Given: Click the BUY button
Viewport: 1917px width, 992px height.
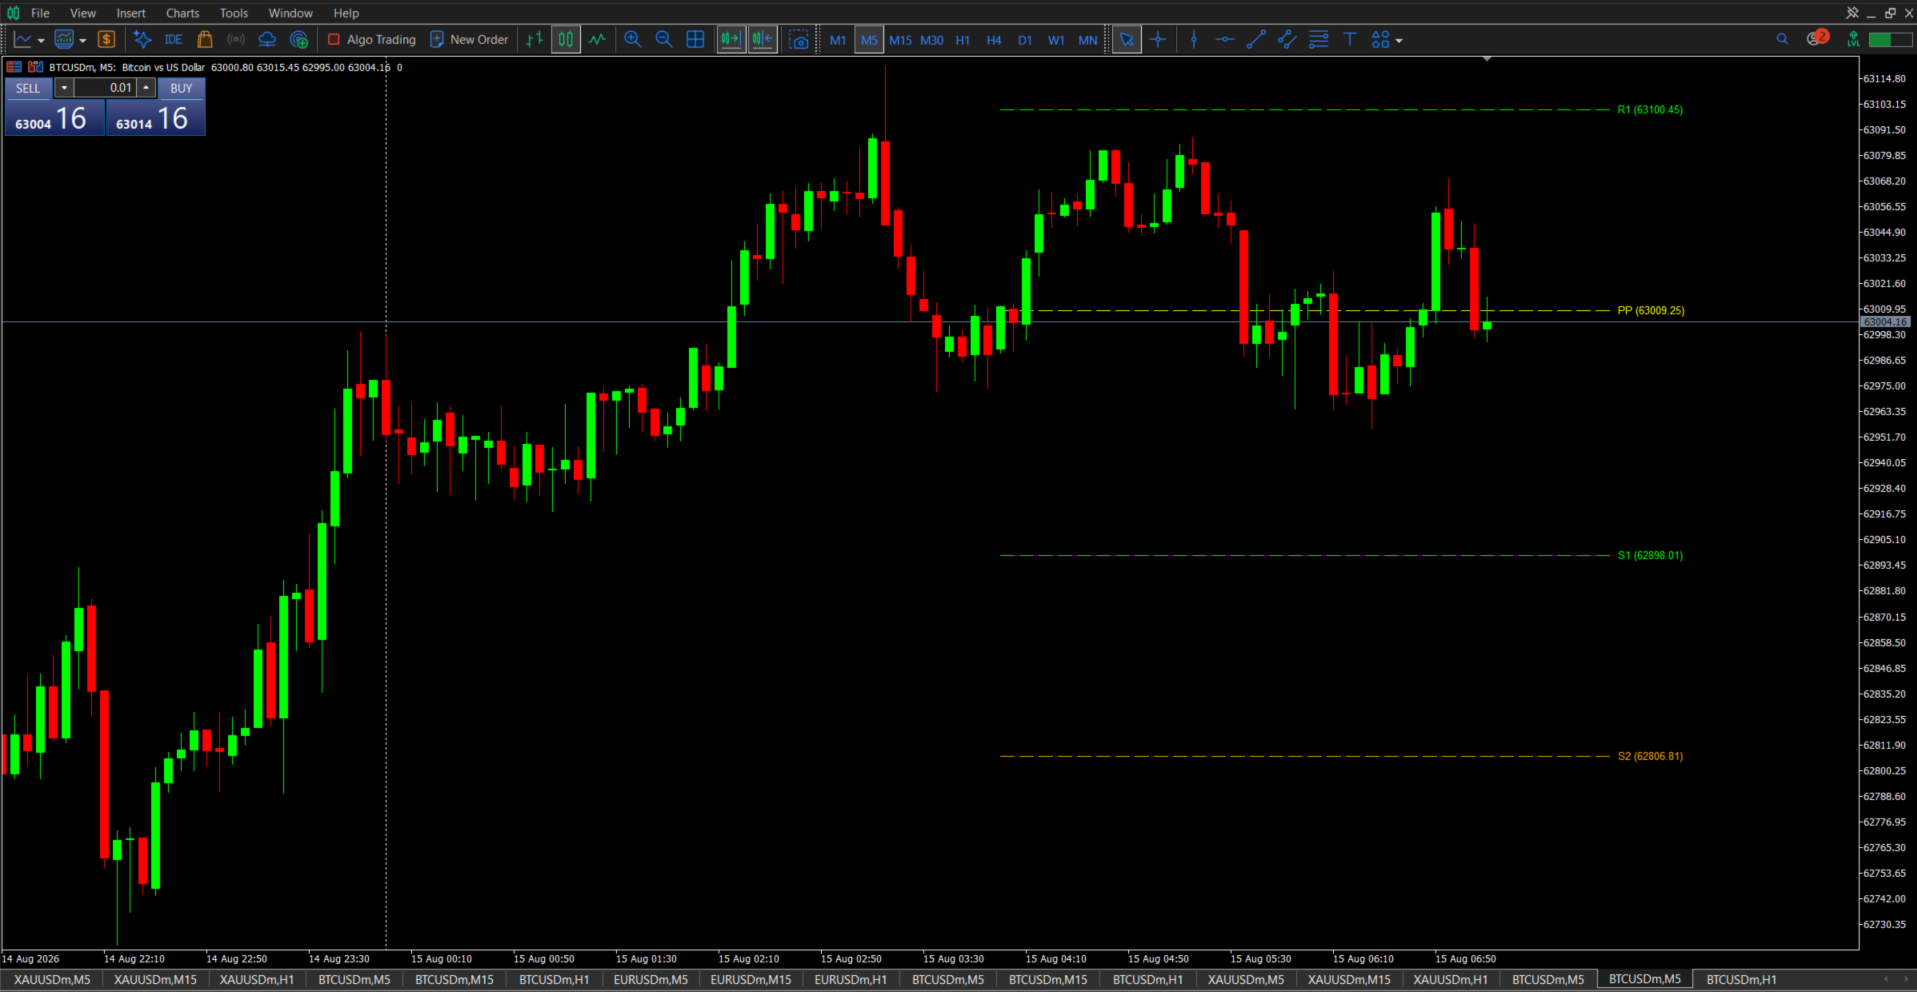Looking at the screenshot, I should [x=181, y=88].
